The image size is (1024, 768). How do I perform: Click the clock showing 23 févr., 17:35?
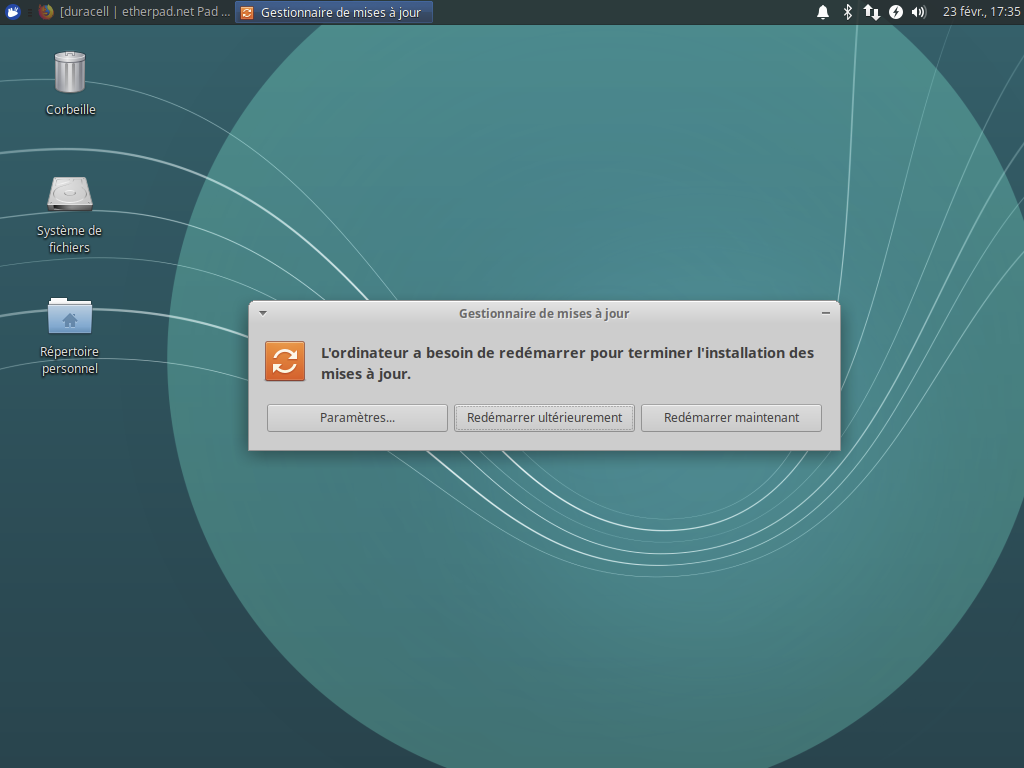[980, 12]
